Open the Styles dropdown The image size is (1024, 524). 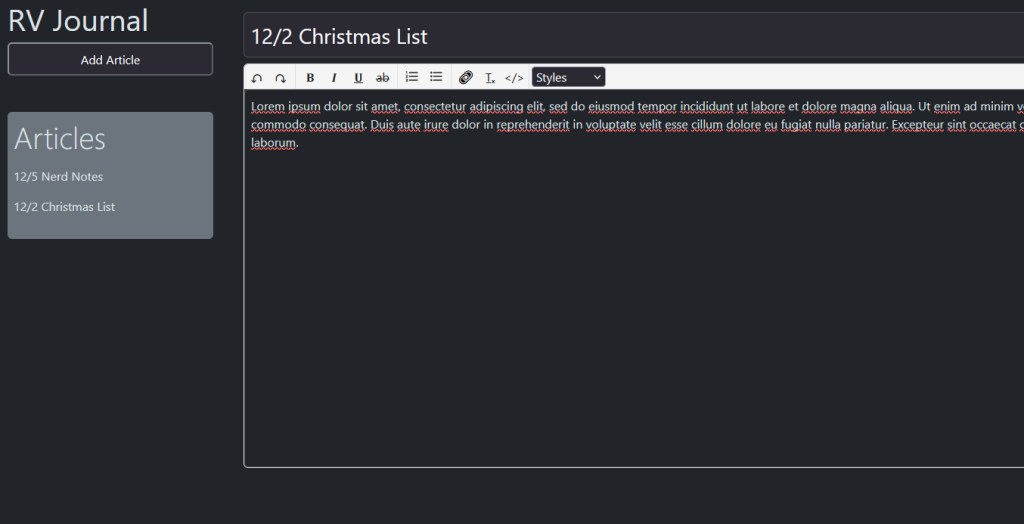(x=568, y=78)
